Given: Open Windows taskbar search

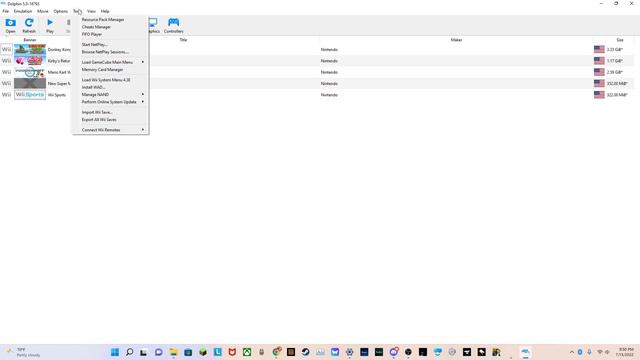Looking at the screenshot, I should pos(129,352).
